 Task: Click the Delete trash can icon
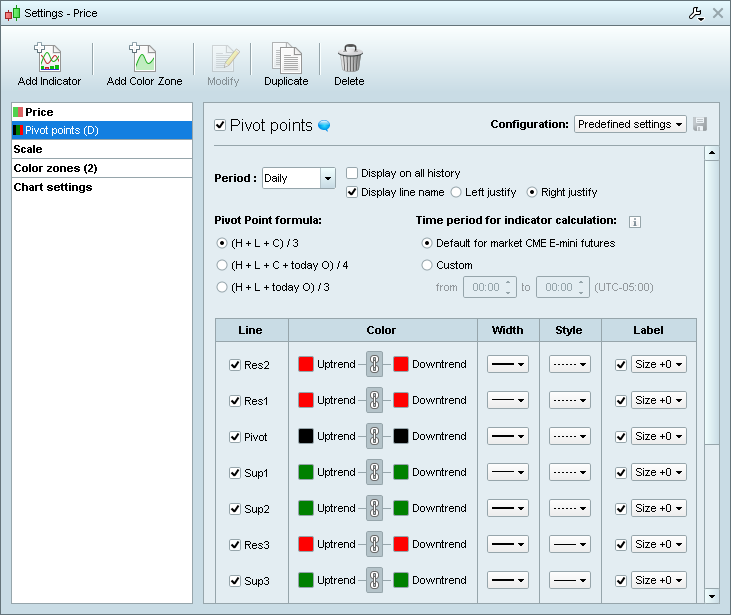(x=349, y=59)
